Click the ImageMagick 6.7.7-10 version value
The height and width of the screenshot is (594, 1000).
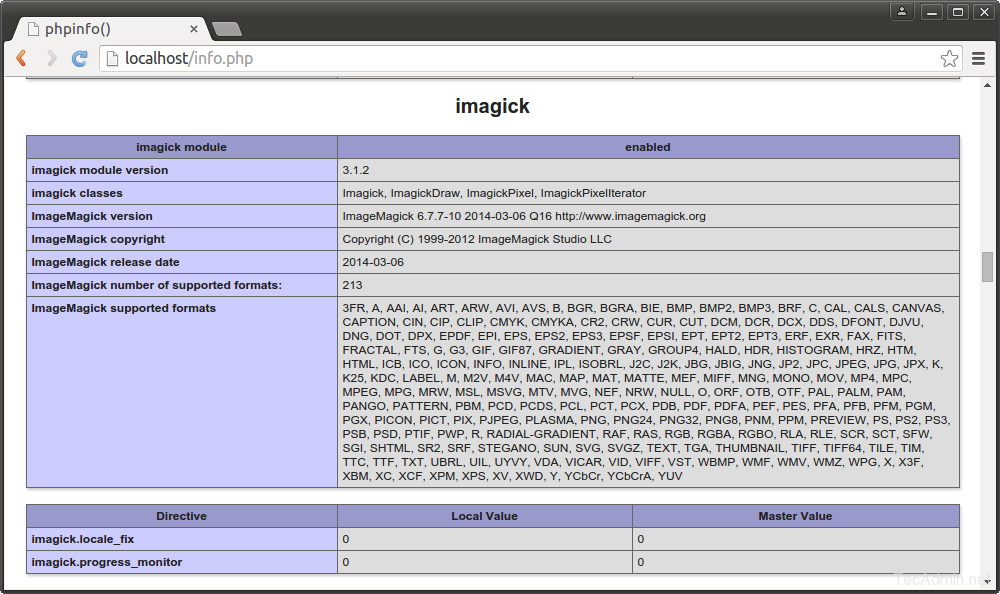pyautogui.click(x=524, y=216)
